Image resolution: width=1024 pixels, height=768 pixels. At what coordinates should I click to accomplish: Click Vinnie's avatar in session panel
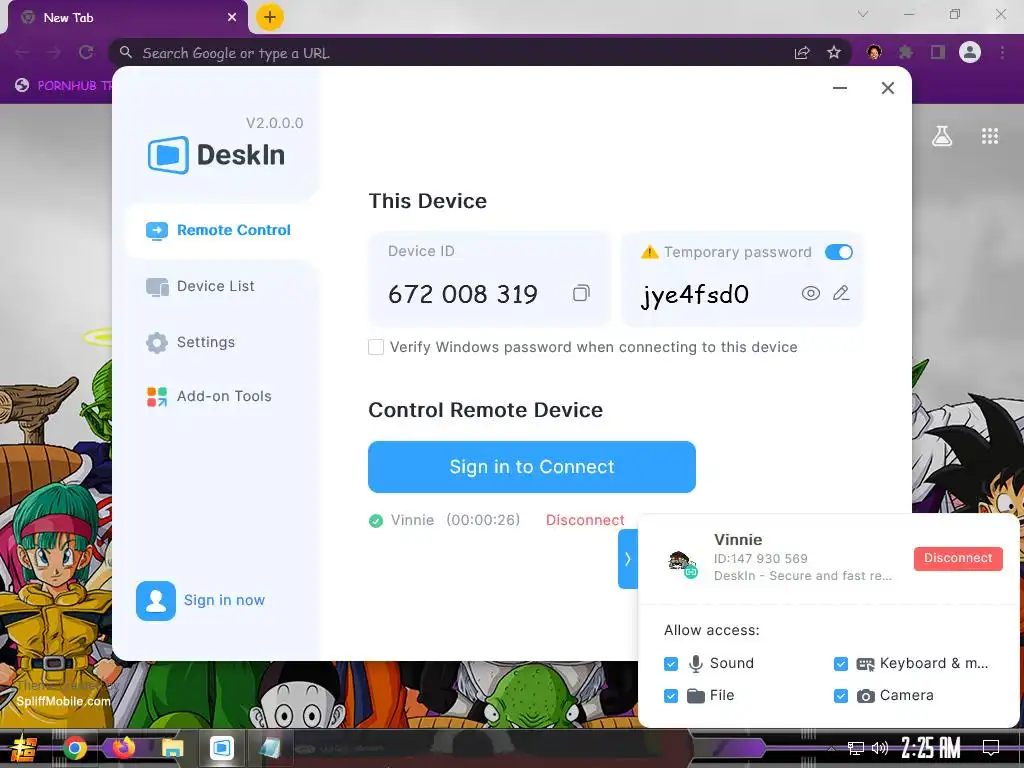682,563
